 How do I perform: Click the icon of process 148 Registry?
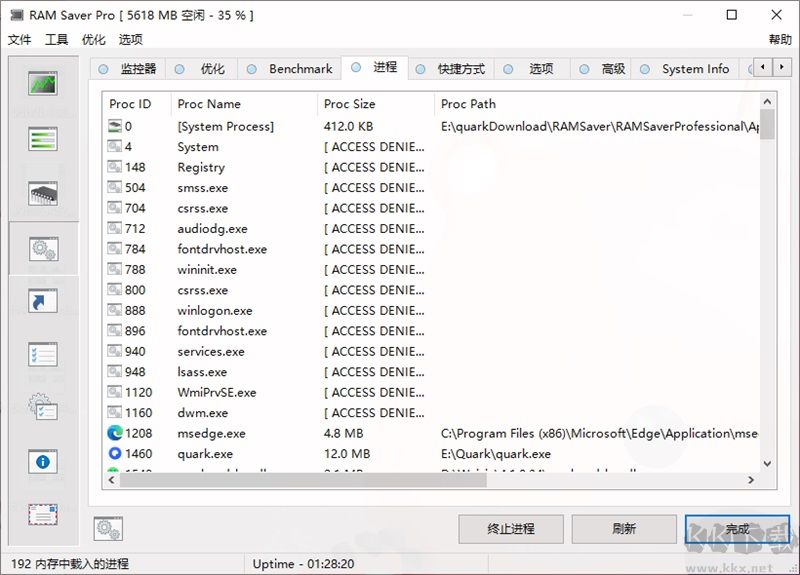115,167
